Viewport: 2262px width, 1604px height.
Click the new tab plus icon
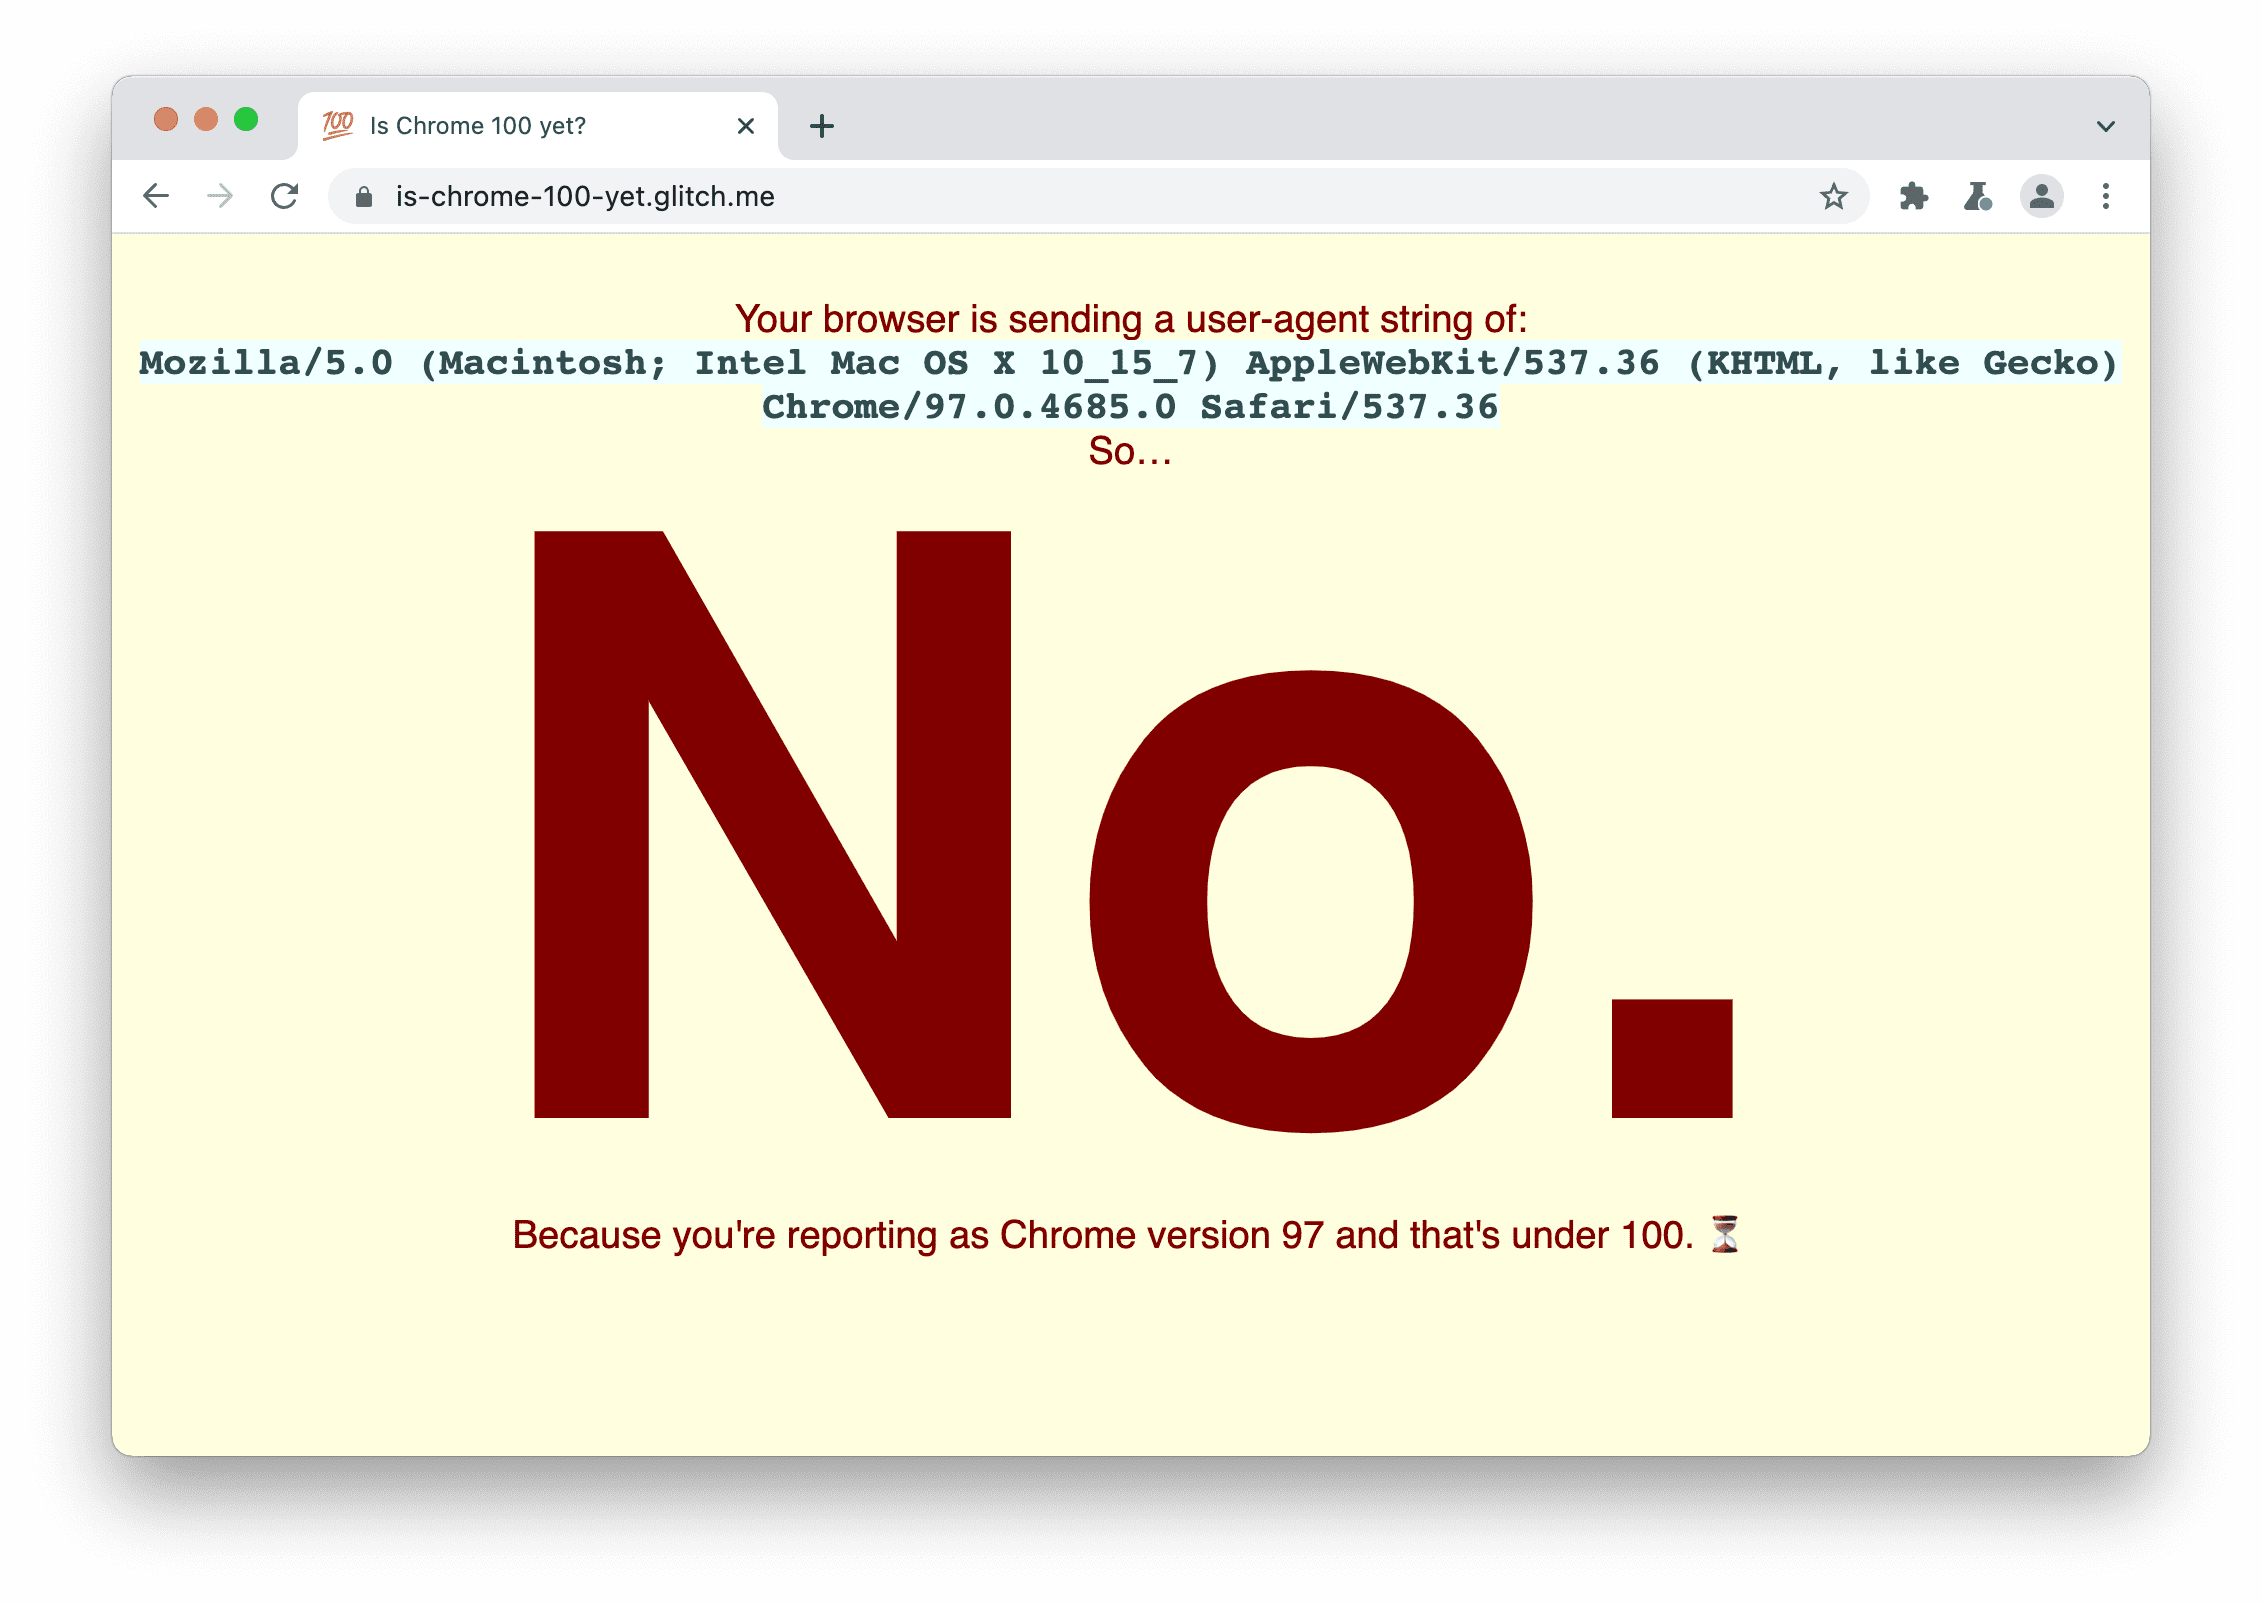tap(826, 123)
